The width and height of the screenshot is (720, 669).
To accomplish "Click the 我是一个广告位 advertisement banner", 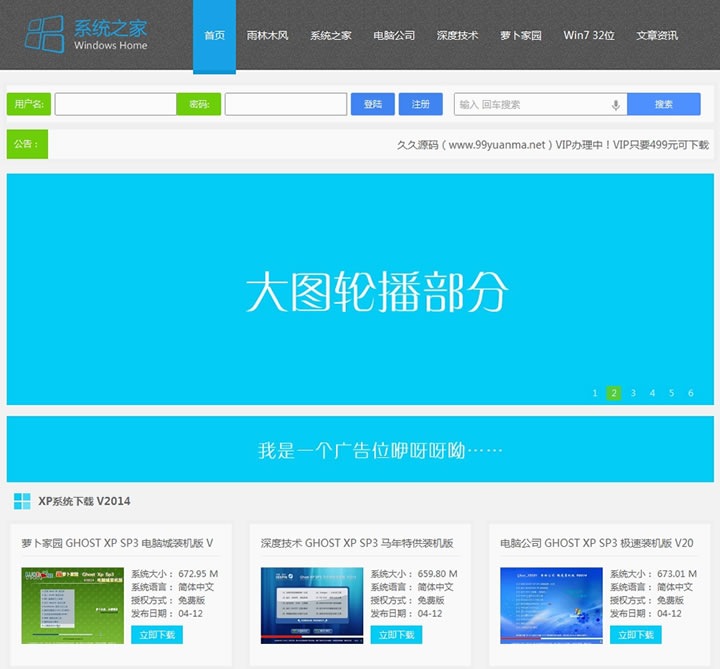I will (x=360, y=449).
